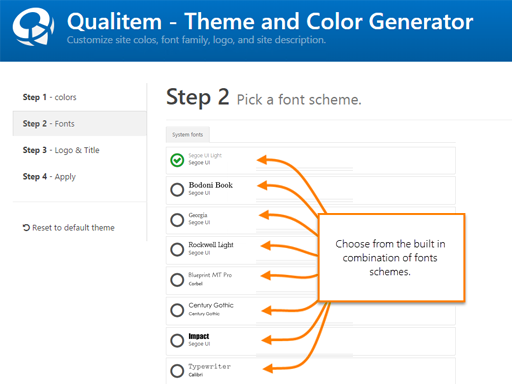Click the Qualitem - Theme and Color Generator title

pyautogui.click(x=270, y=22)
